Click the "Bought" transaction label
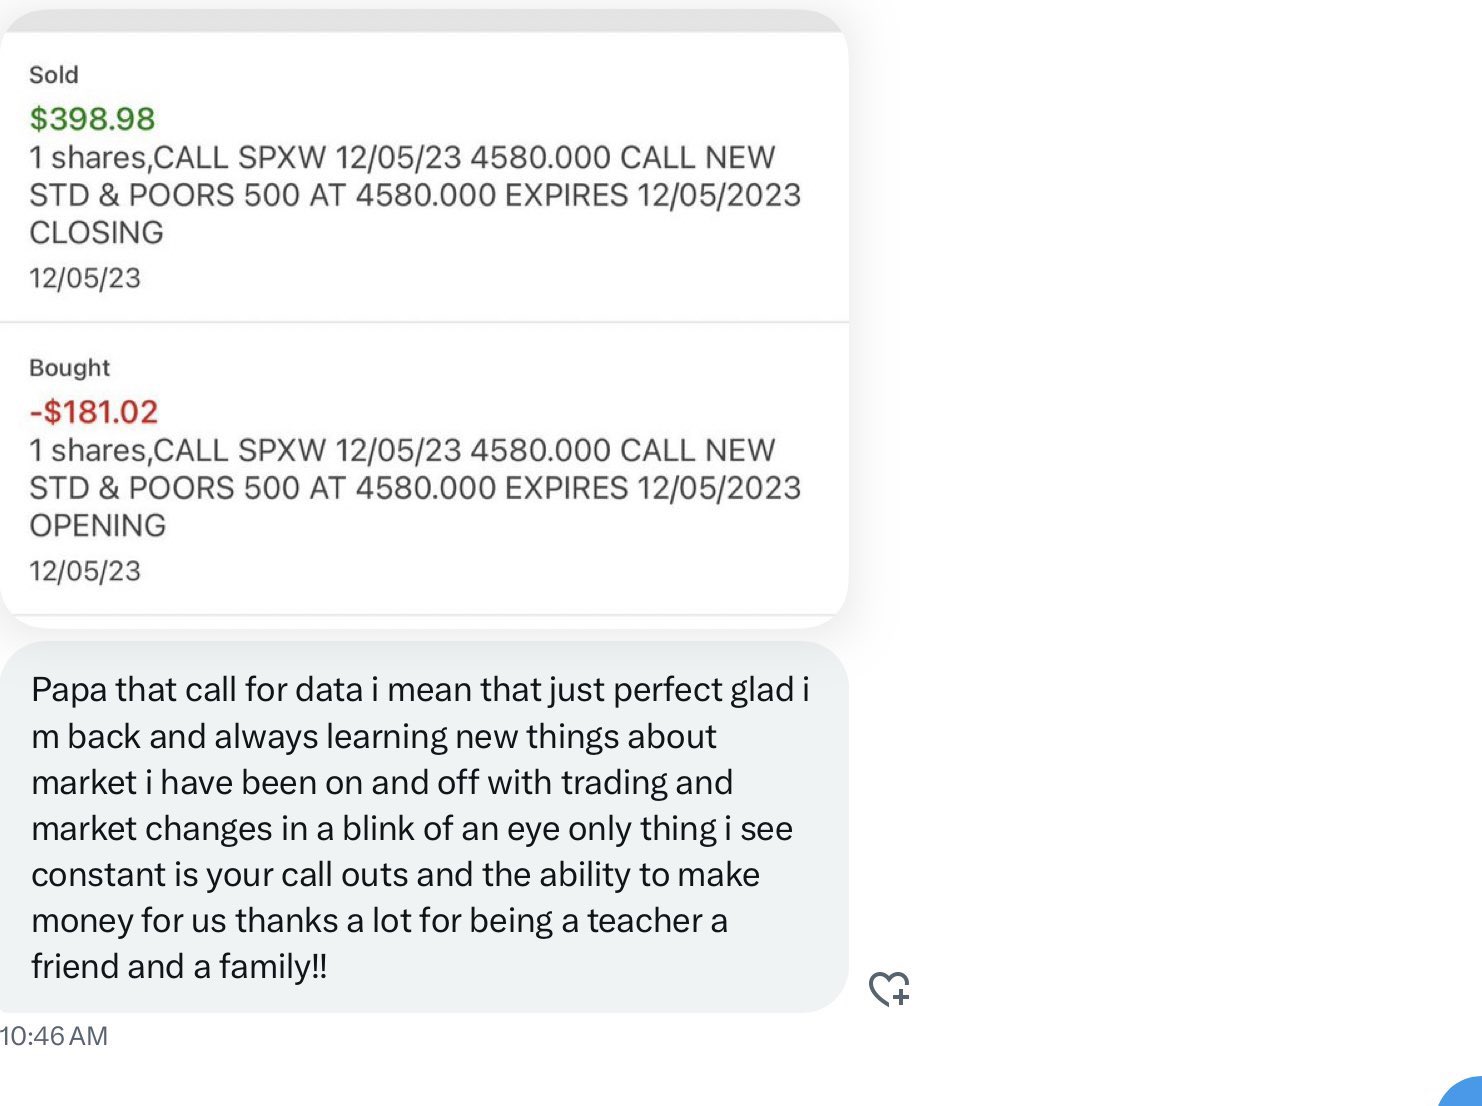This screenshot has width=1482, height=1106. [x=69, y=368]
